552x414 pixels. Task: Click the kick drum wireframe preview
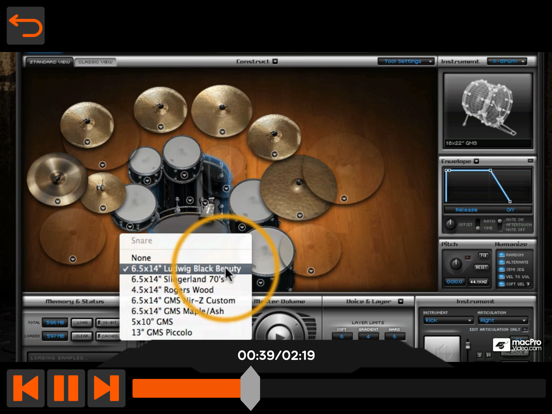488,108
